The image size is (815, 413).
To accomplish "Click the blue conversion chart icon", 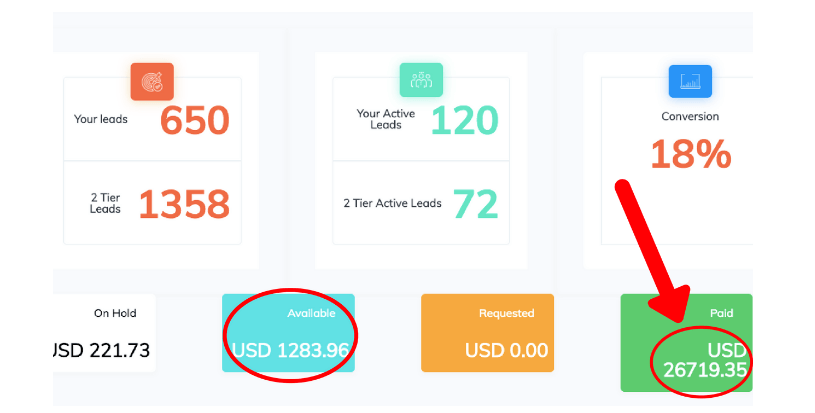I will (690, 81).
